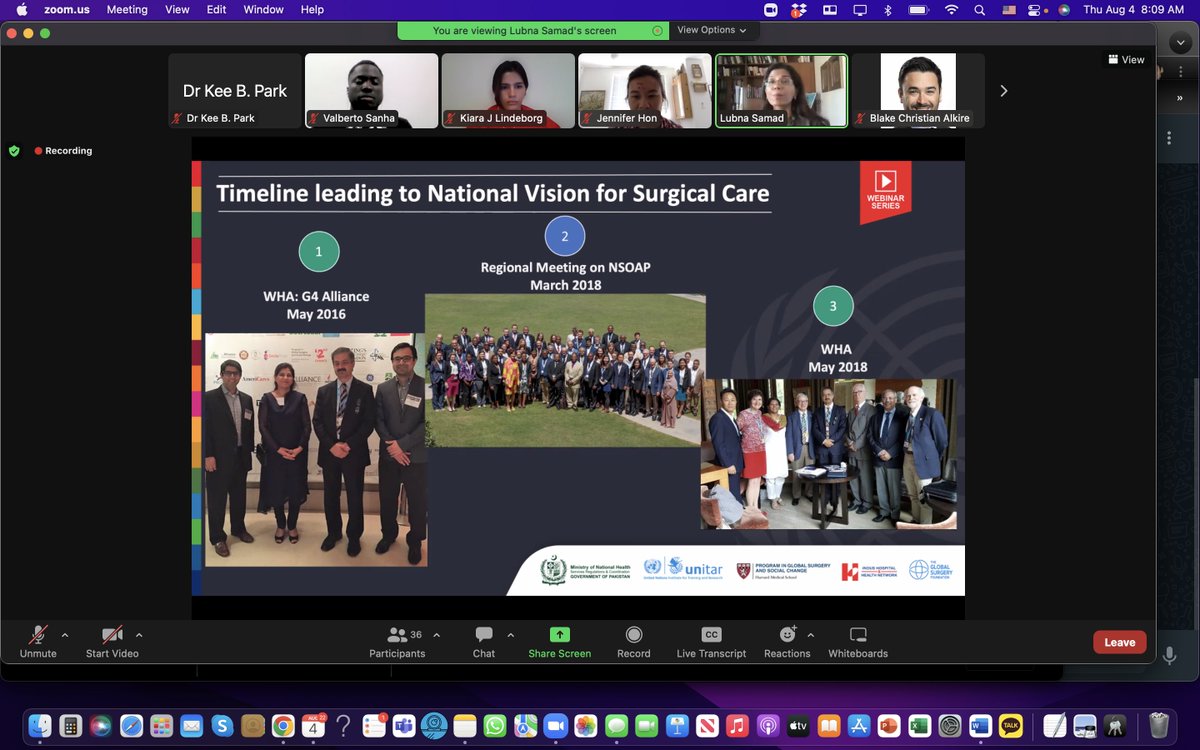Viewport: 1200px width, 750px height.
Task: Open the Participants panel
Action: click(397, 642)
